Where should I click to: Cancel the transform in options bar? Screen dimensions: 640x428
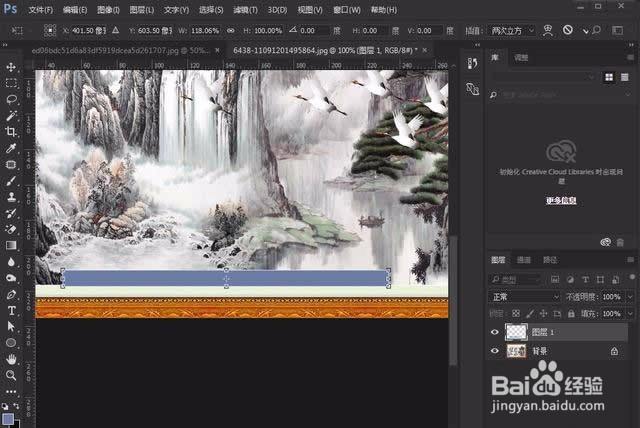click(x=567, y=30)
